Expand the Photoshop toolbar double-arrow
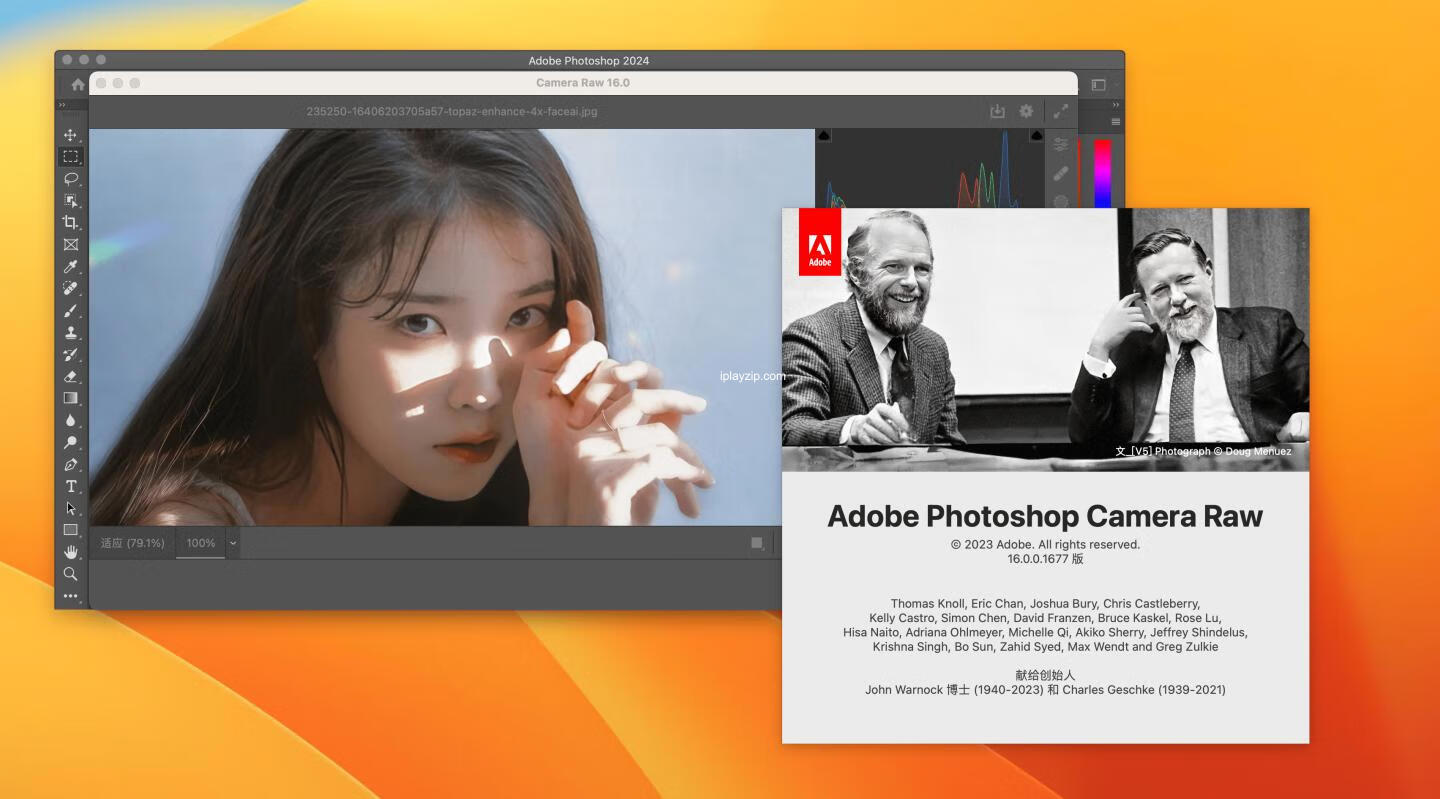Viewport: 1440px width, 799px height. point(62,105)
